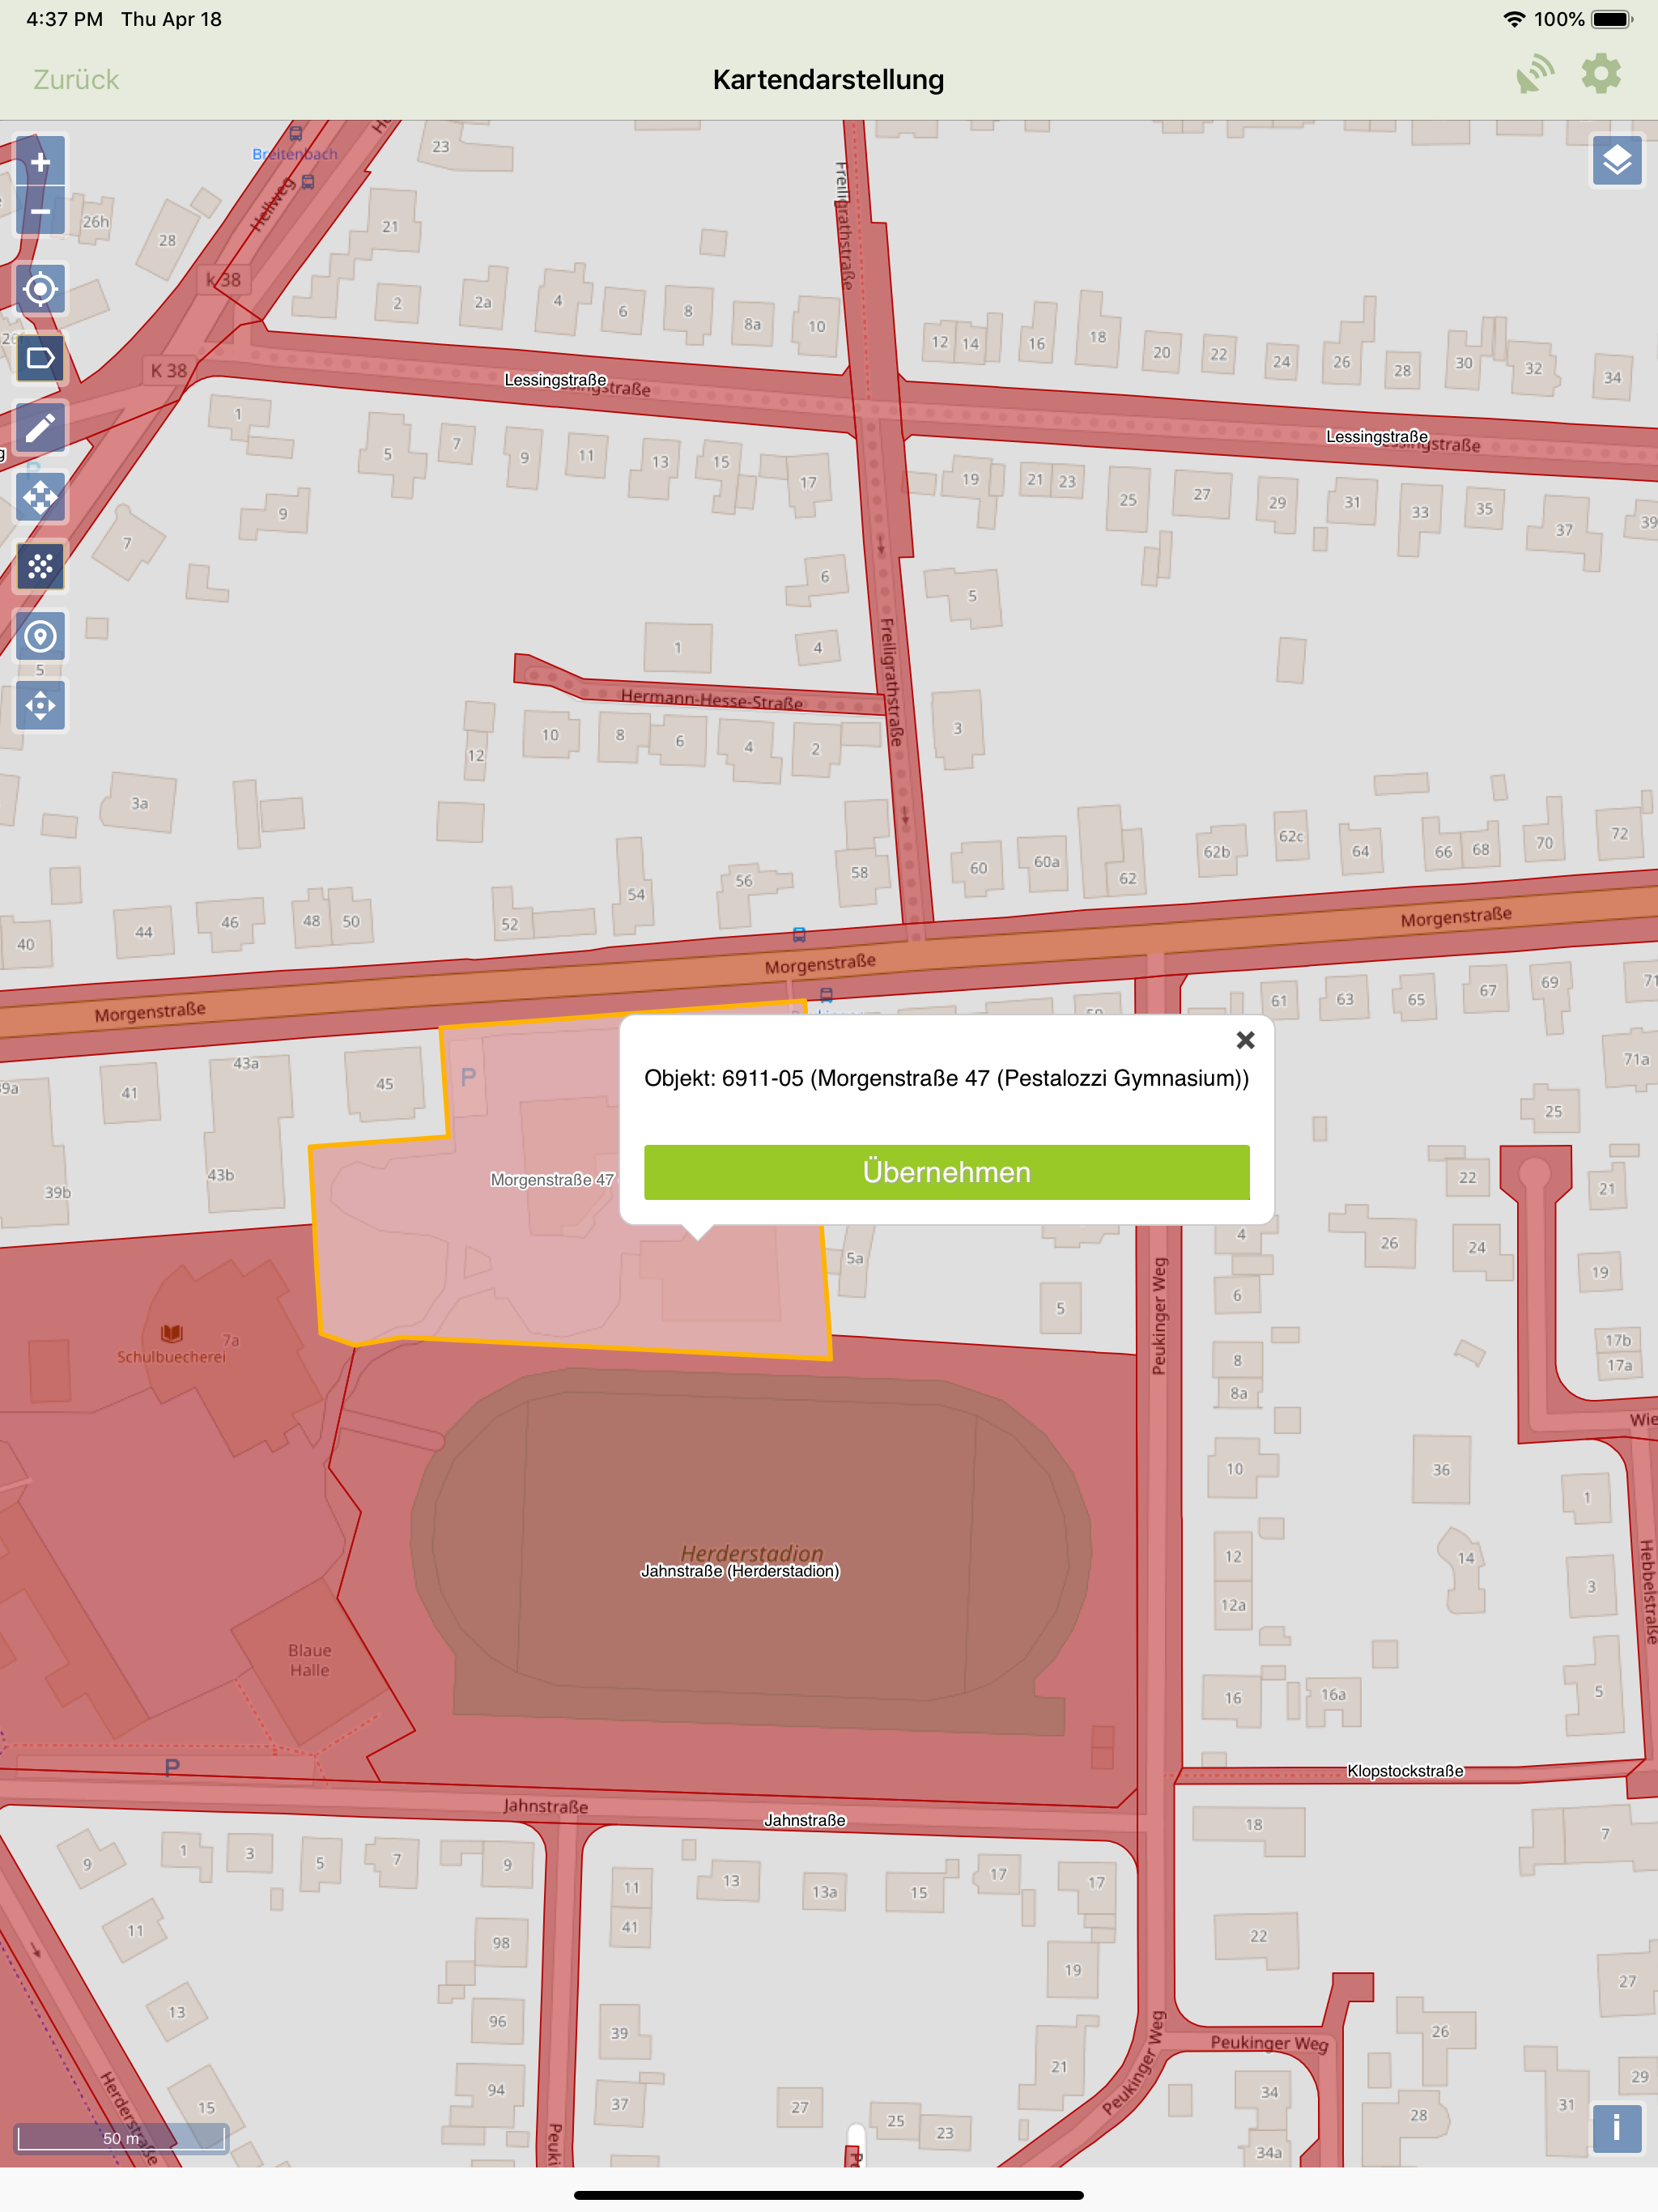
Task: Open settings via the gear icon
Action: click(1601, 75)
